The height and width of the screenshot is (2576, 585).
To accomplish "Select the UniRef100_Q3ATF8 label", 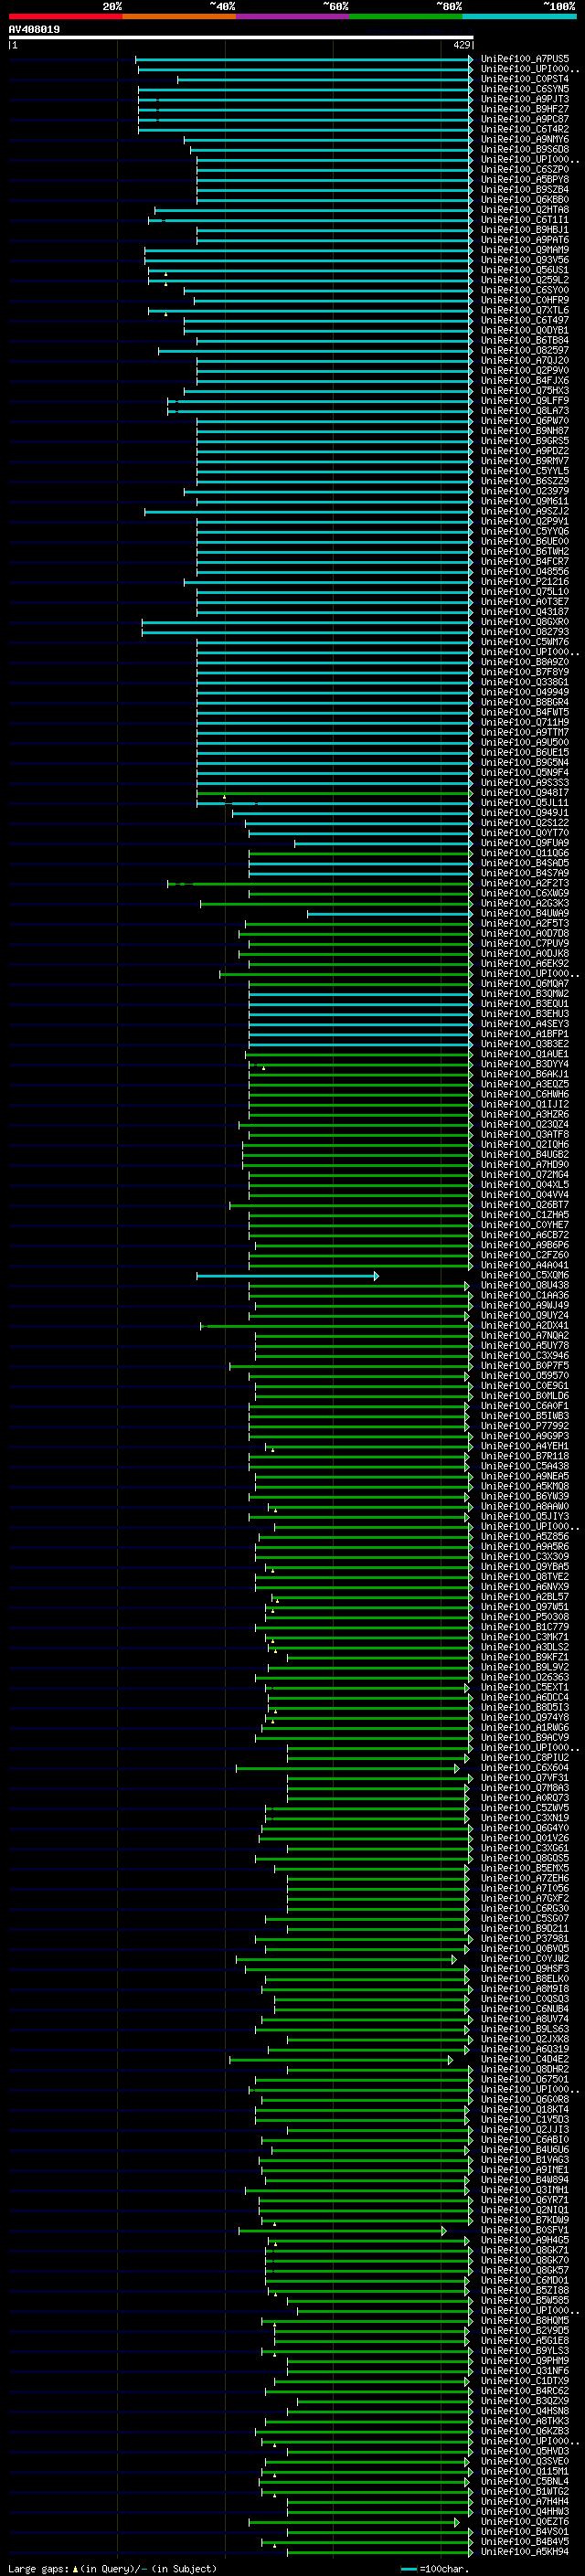I will [525, 1135].
